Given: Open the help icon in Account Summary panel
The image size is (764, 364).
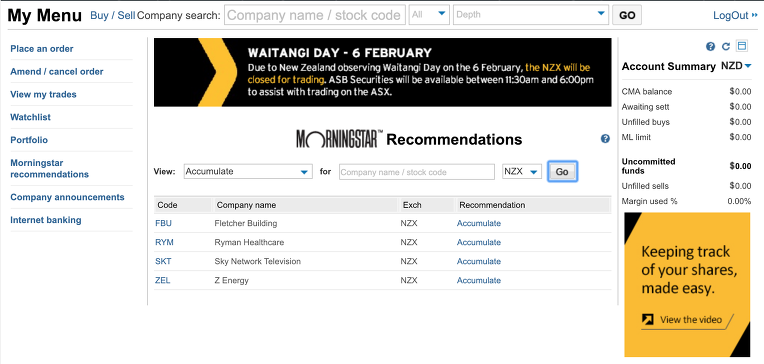Looking at the screenshot, I should pos(710,47).
